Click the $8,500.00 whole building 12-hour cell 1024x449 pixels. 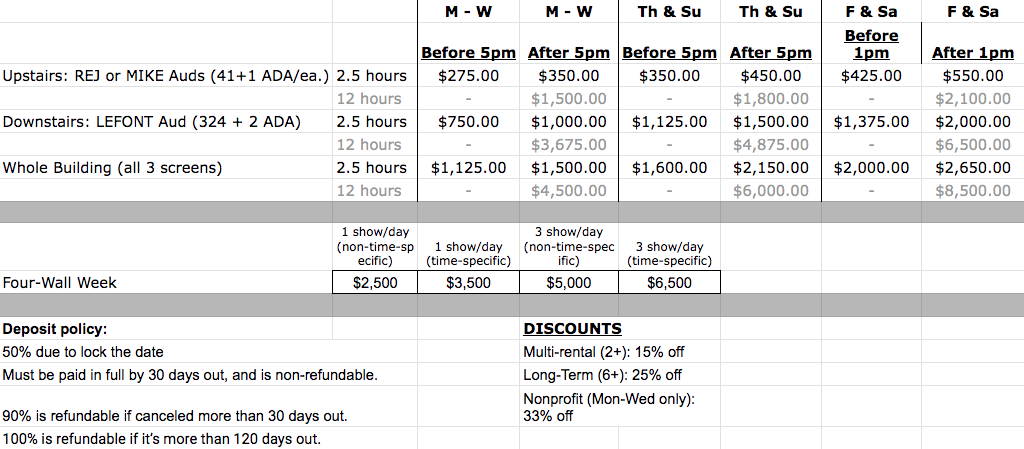[x=972, y=191]
